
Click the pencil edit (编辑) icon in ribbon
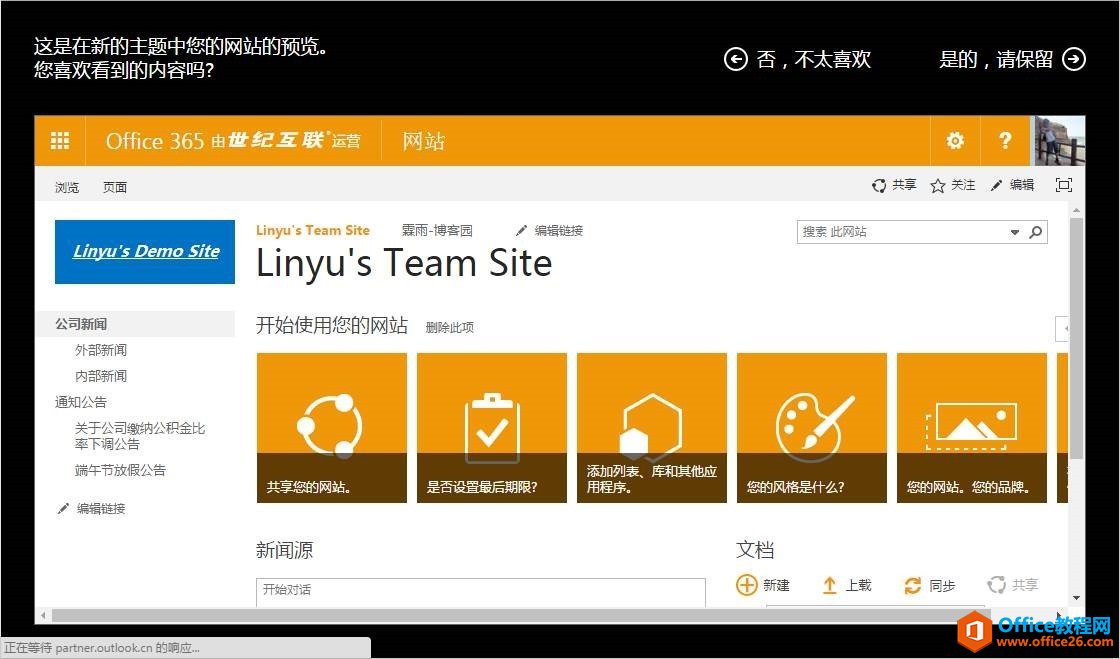pyautogui.click(x=996, y=186)
